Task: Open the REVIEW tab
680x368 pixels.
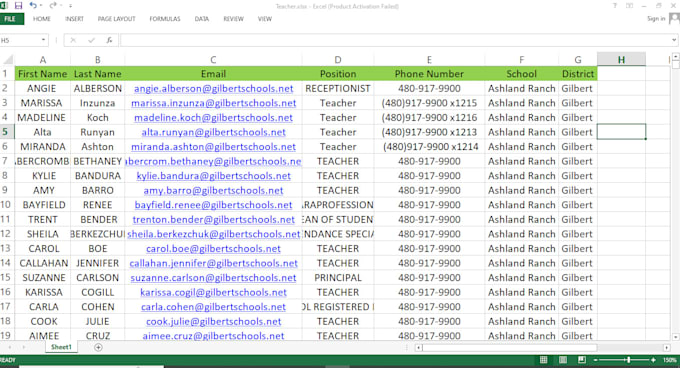Action: pyautogui.click(x=233, y=19)
